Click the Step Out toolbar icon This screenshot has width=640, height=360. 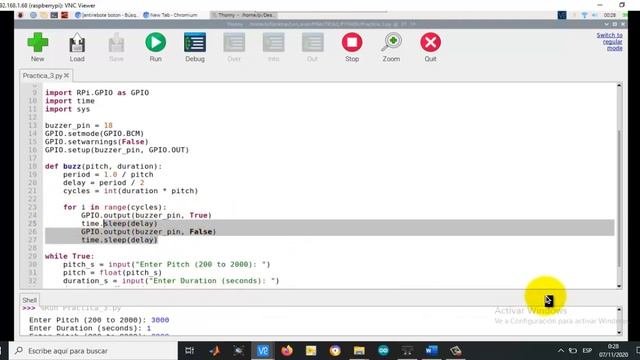pyautogui.click(x=312, y=47)
